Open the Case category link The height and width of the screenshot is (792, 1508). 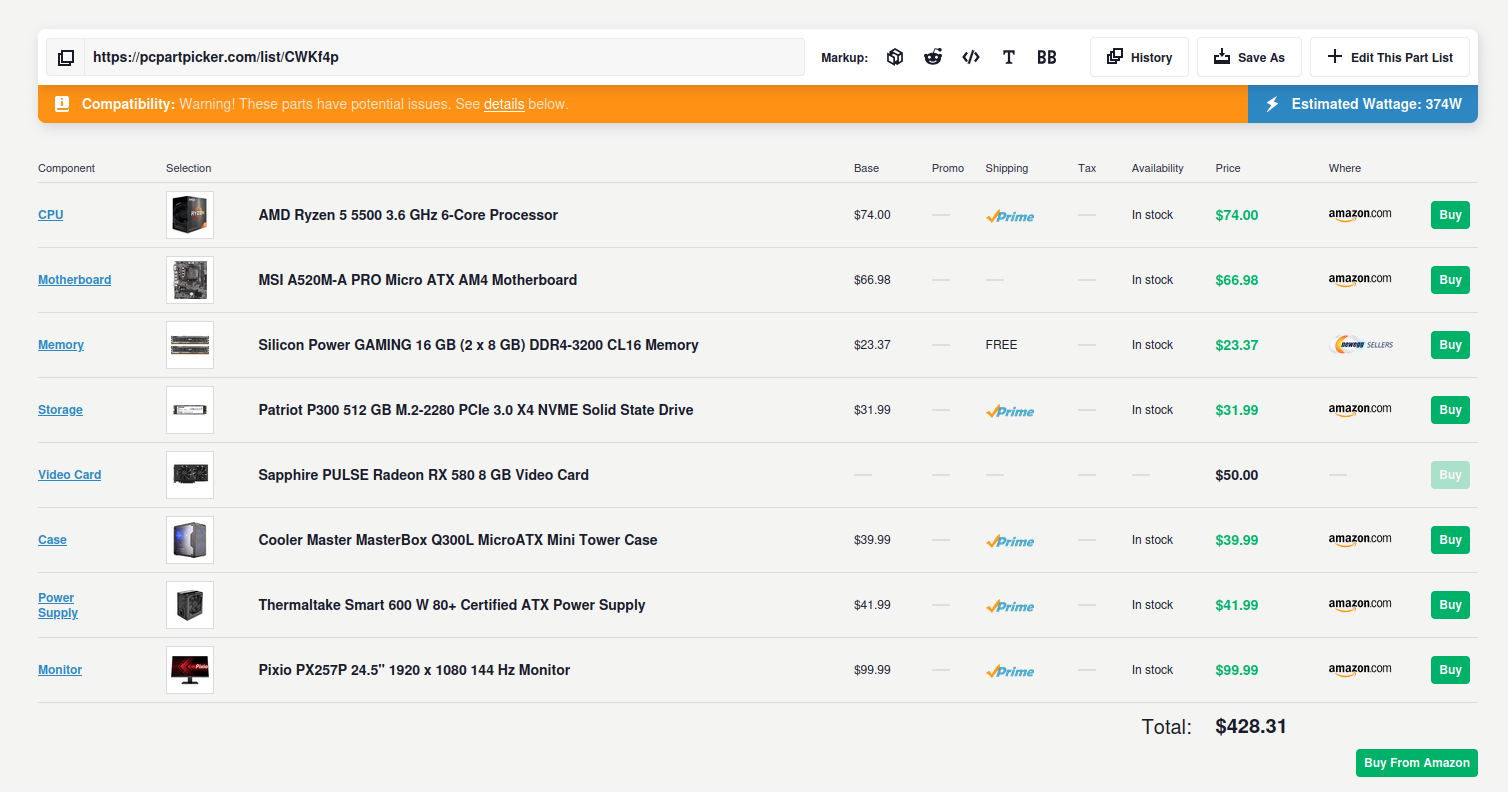(x=52, y=540)
